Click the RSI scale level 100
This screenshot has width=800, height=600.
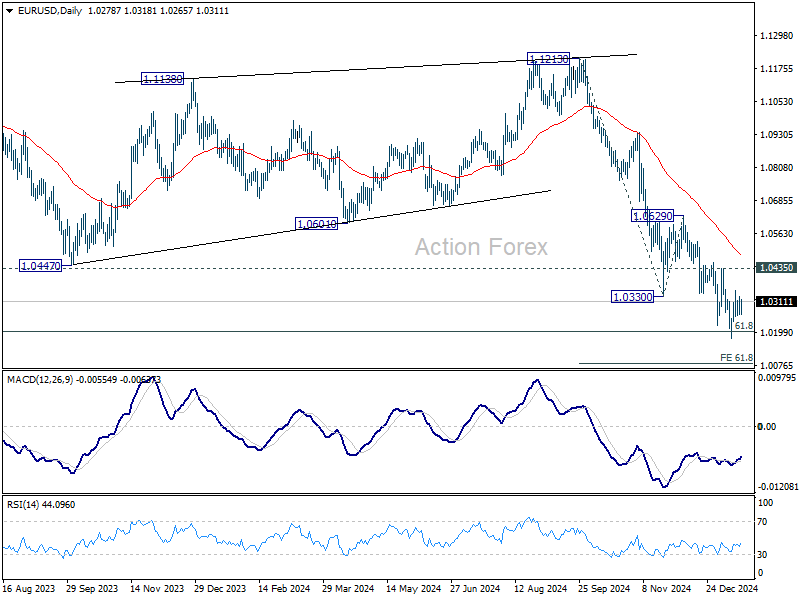click(x=765, y=503)
